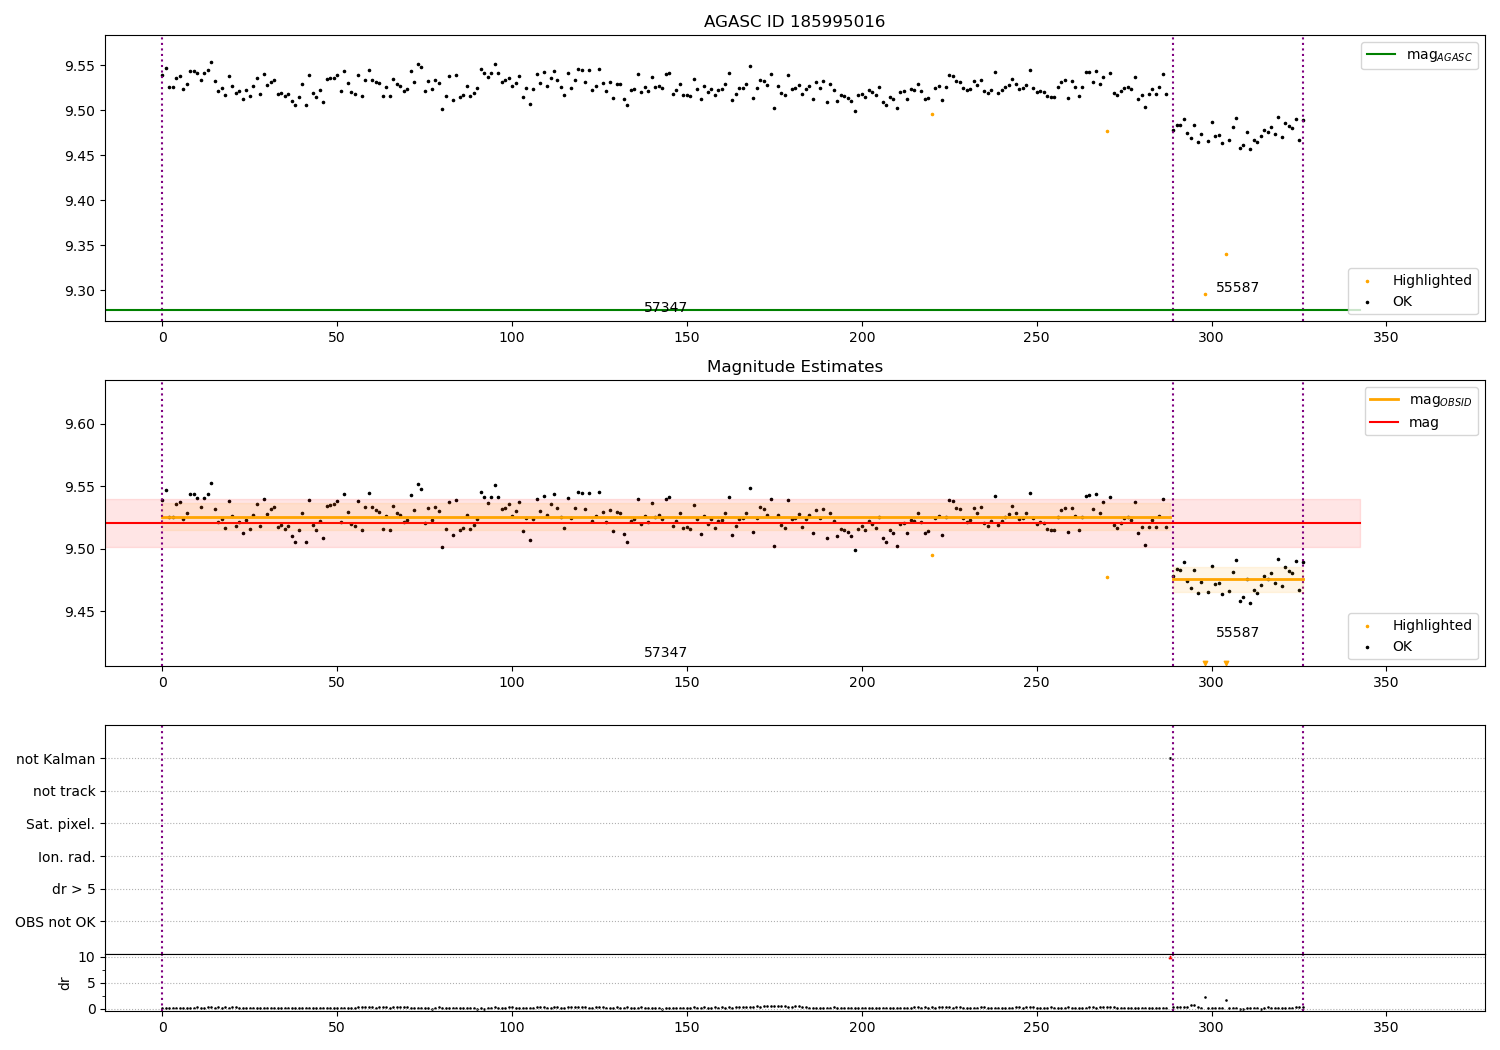The width and height of the screenshot is (1500, 1050).
Task: Click the 'dr > 5' axis label
Action: point(74,890)
